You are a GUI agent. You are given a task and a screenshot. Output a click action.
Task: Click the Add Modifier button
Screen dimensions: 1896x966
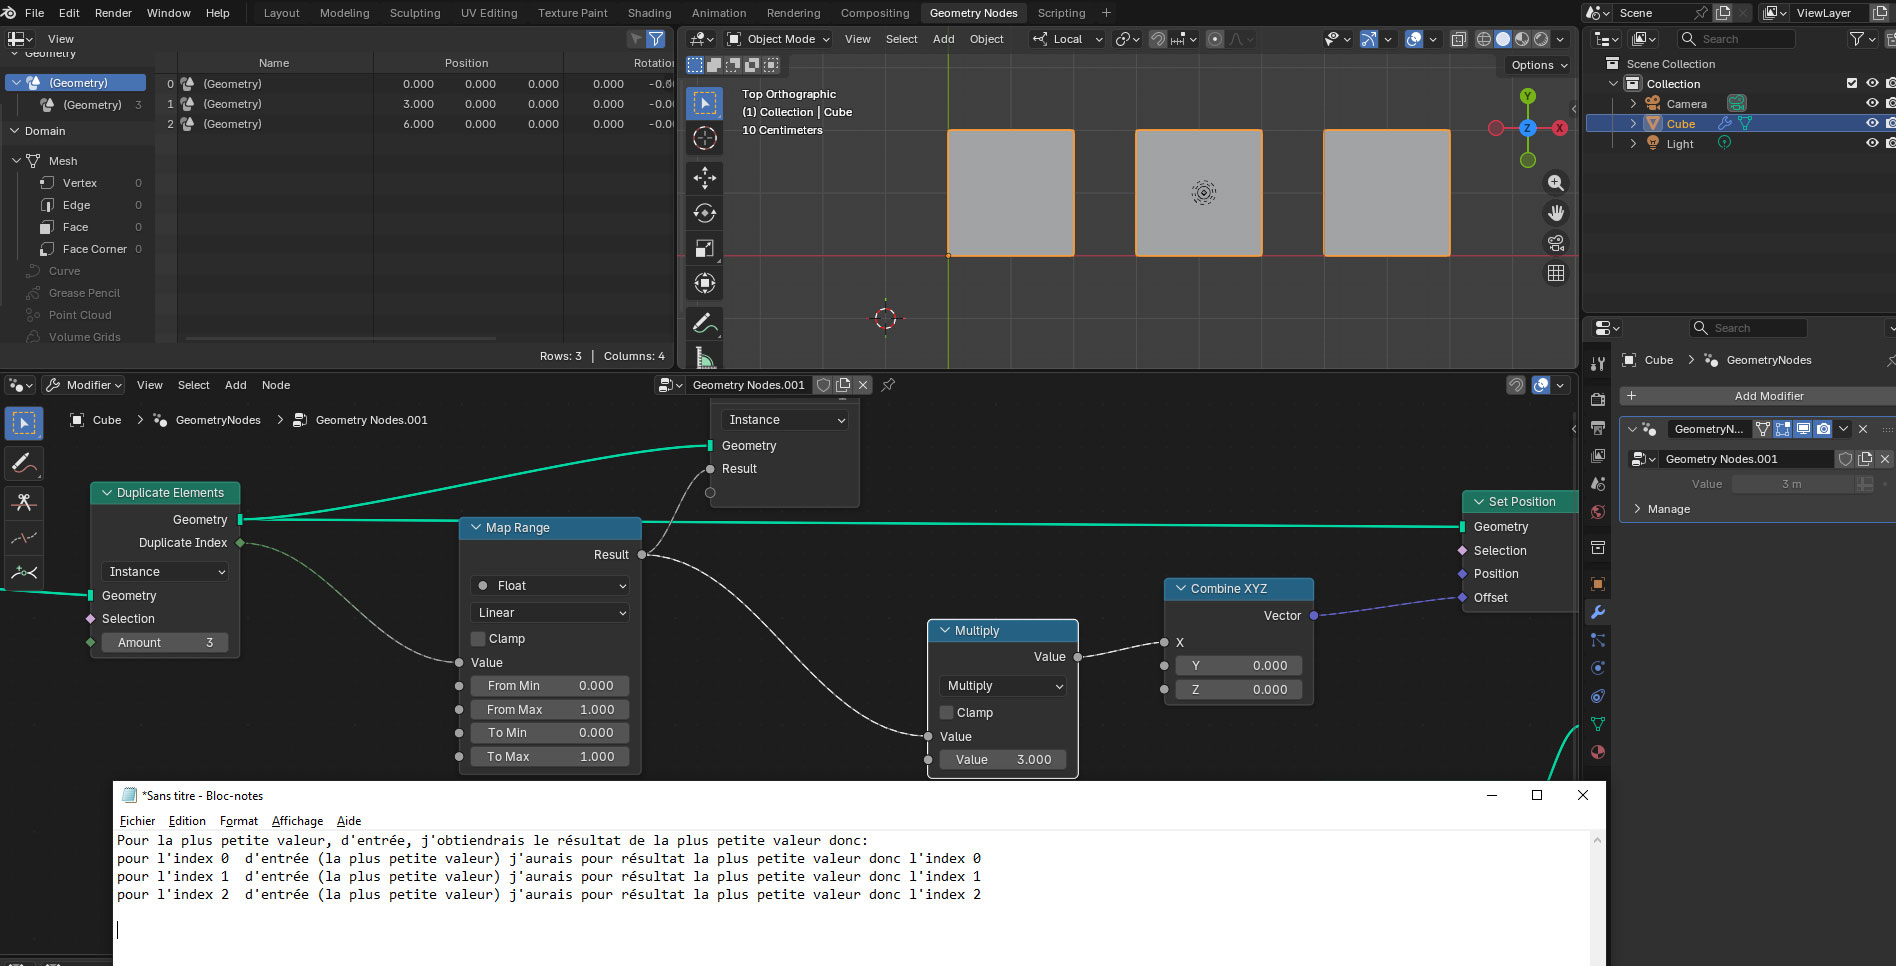(1759, 396)
